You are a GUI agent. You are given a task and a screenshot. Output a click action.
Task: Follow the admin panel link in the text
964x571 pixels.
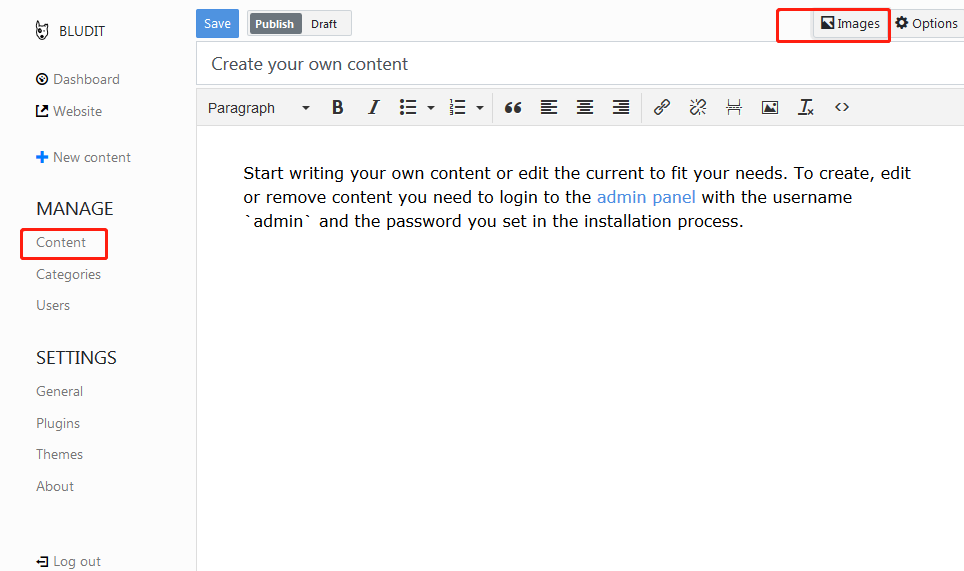pos(646,197)
